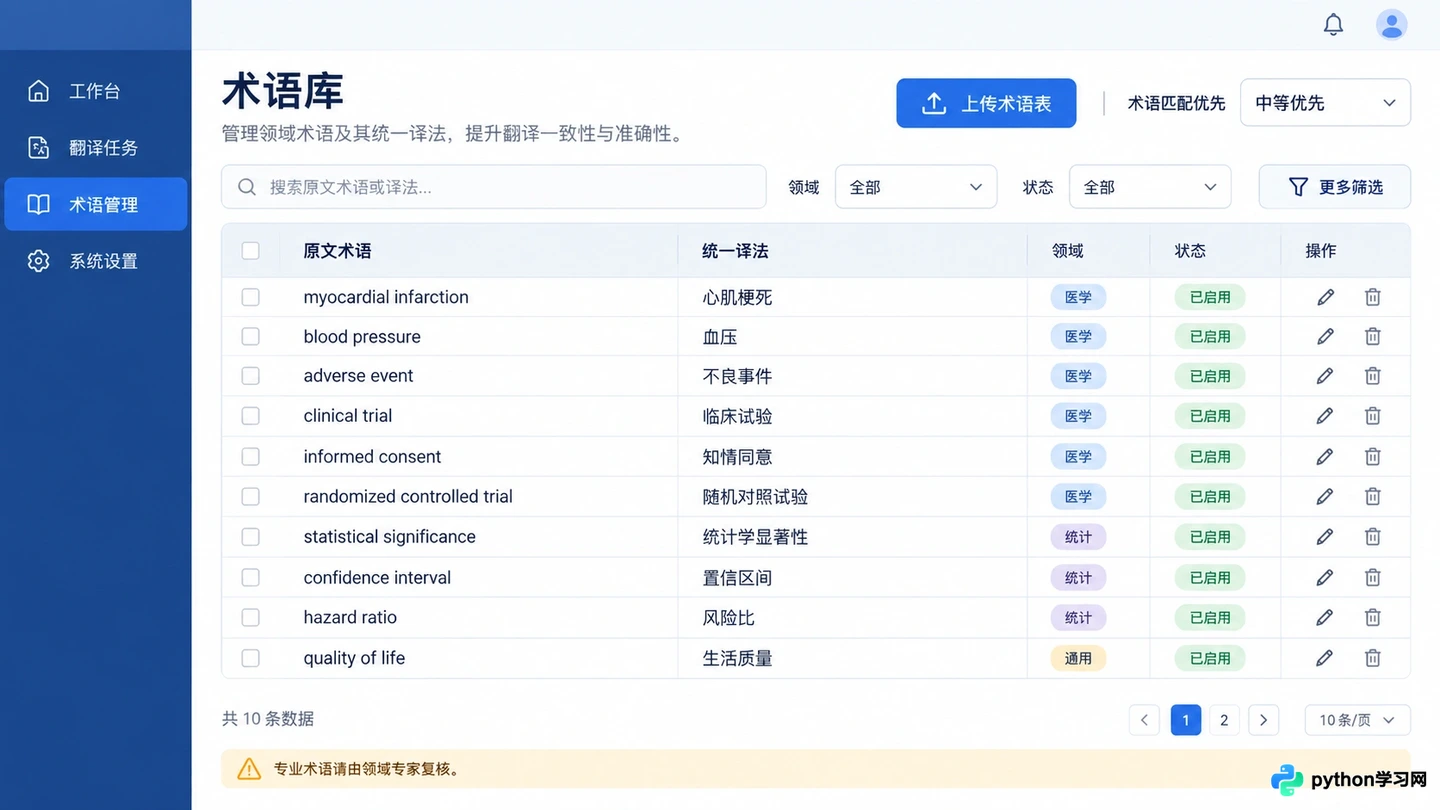This screenshot has width=1440, height=810.
Task: Delete the confidence interval term
Action: 1373,577
